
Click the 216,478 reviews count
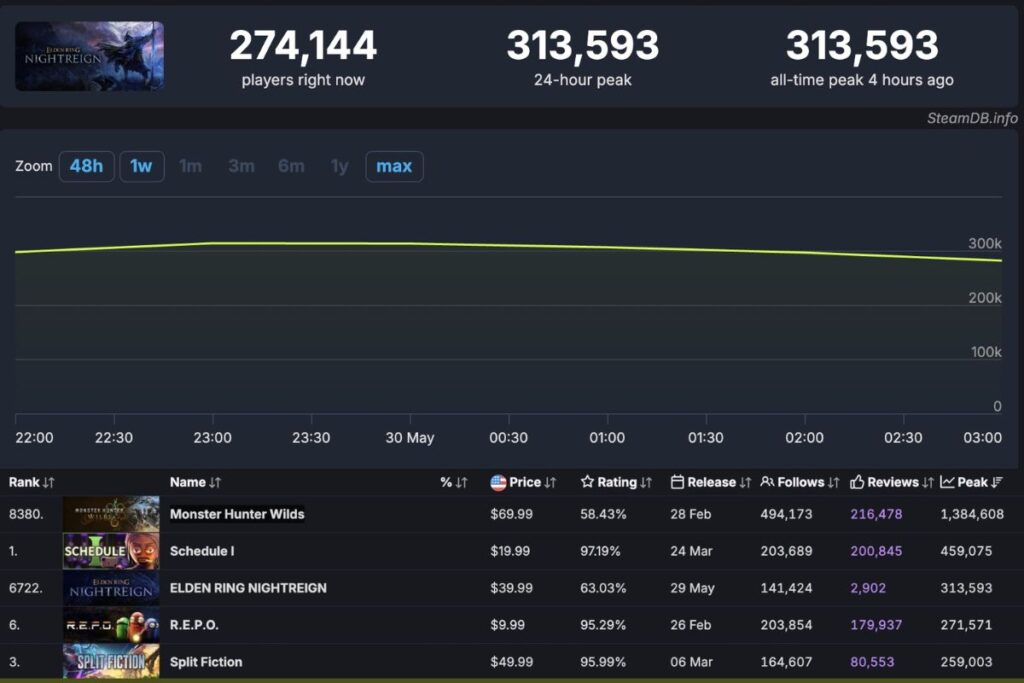tap(876, 514)
